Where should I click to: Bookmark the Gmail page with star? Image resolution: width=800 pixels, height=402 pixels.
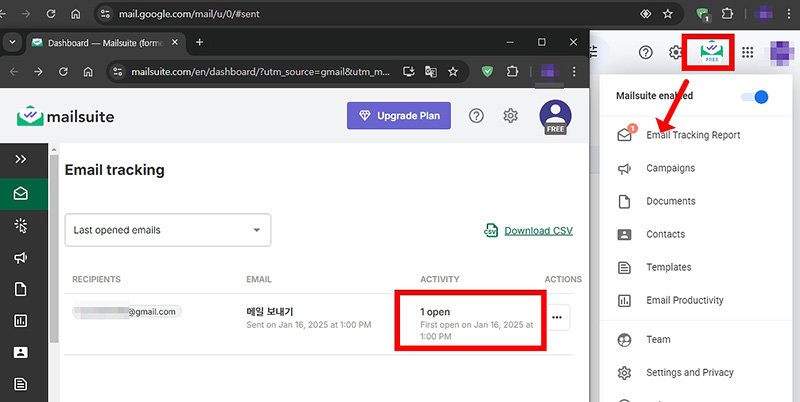tap(667, 14)
